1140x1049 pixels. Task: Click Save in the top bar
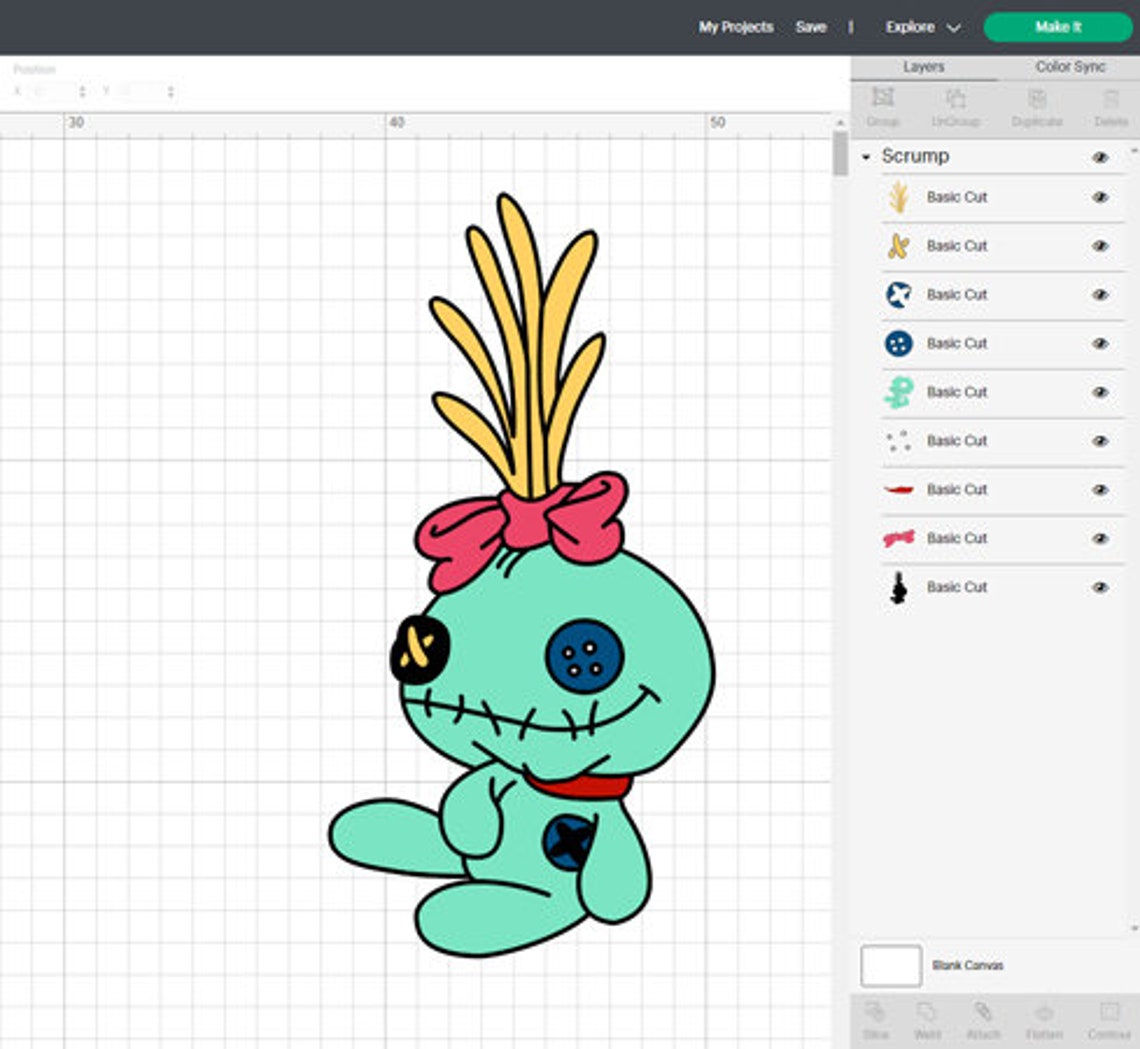[811, 27]
